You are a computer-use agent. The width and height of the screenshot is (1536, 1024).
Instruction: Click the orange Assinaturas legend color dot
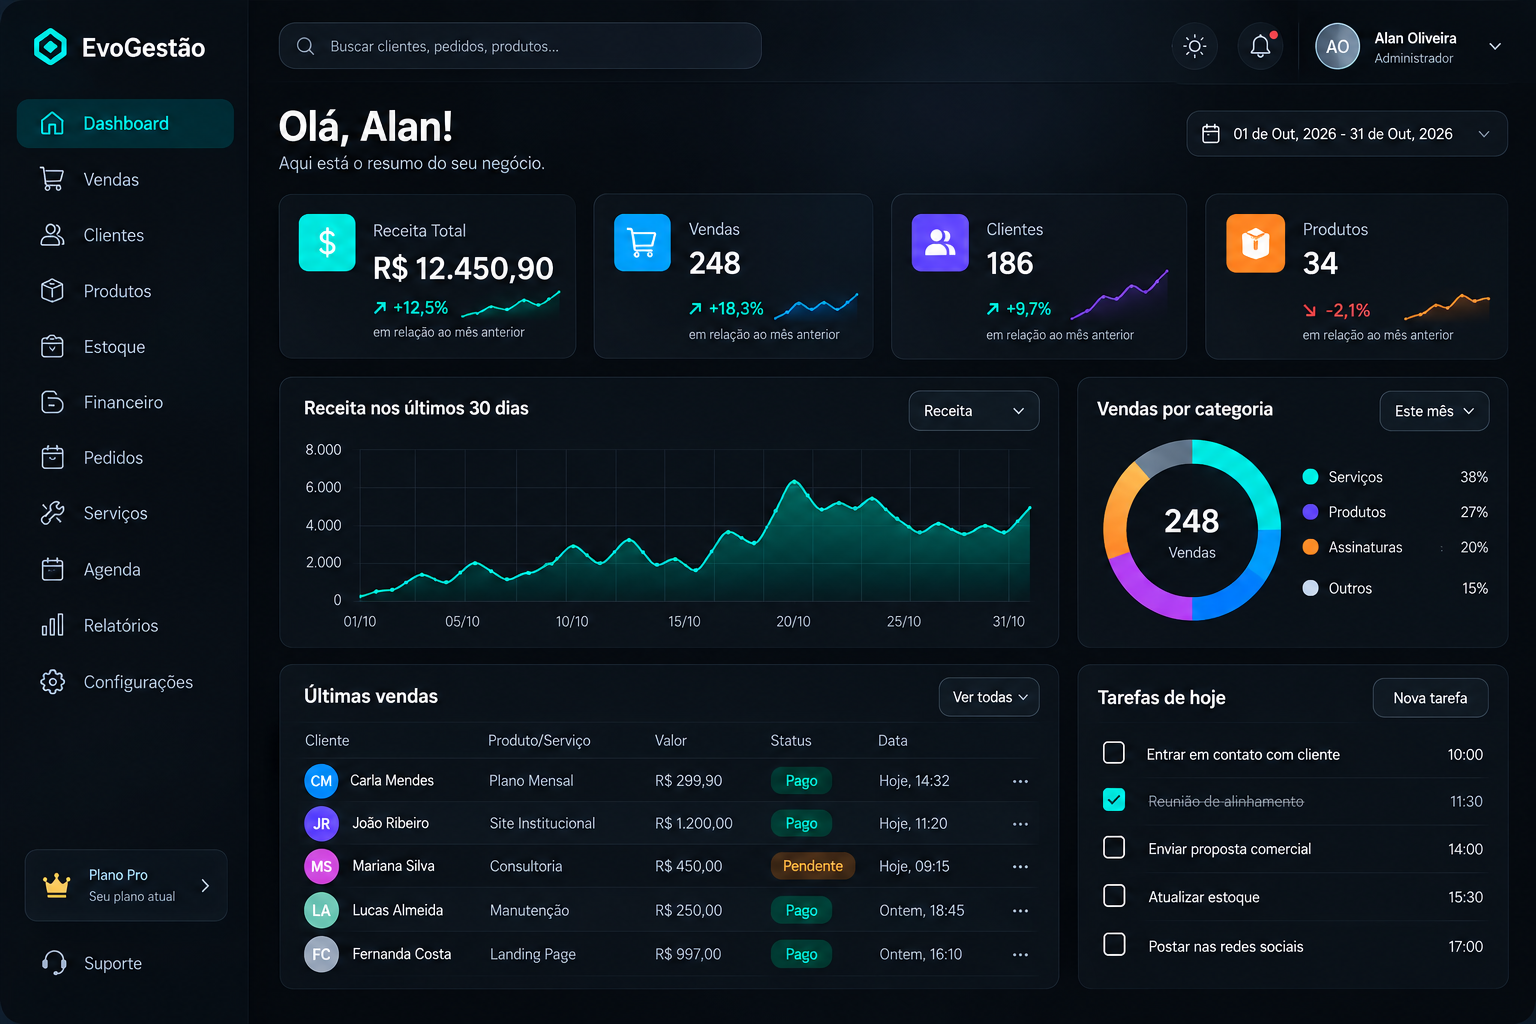coord(1310,547)
